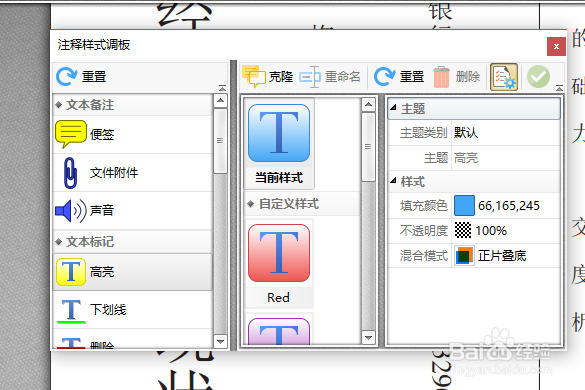Click the left toolbar overflow chevron
The image size is (585, 390).
point(222,88)
